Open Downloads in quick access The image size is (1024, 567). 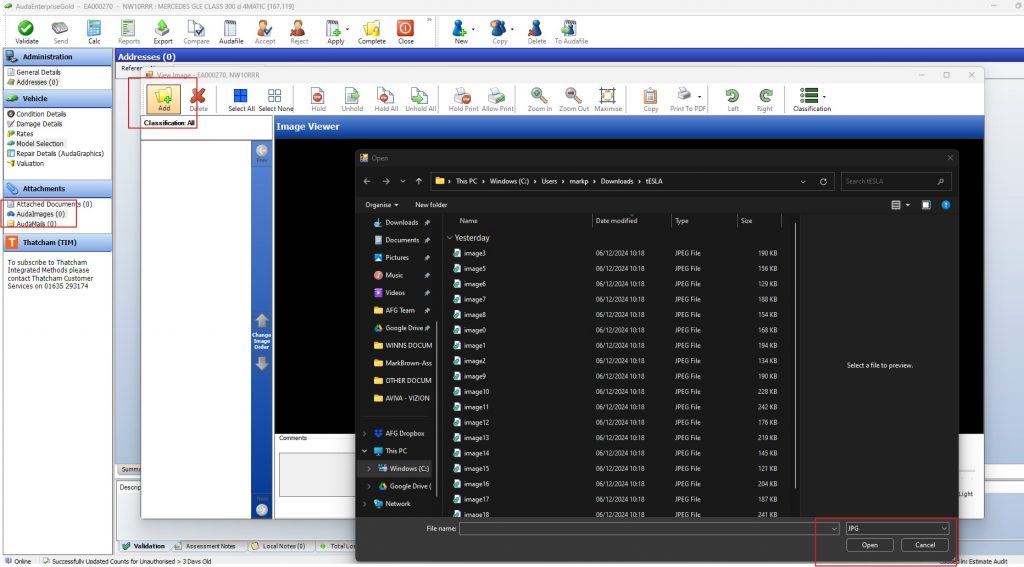point(401,222)
